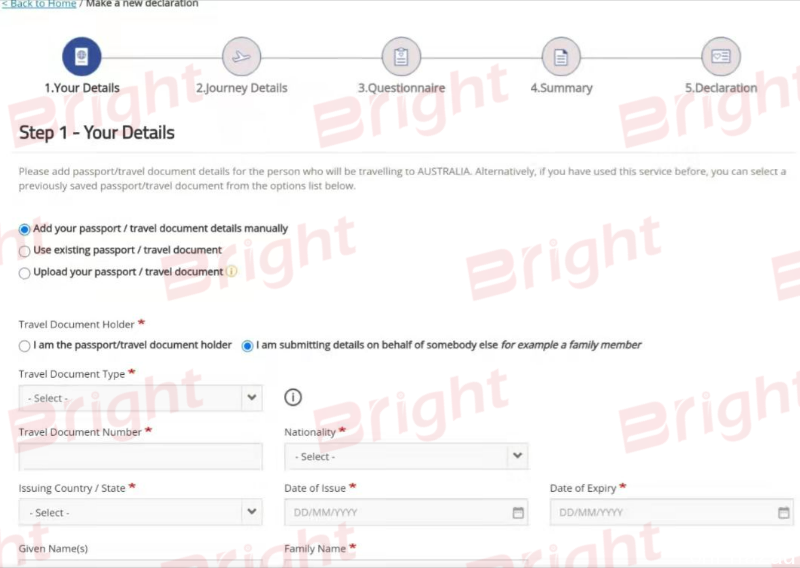Select submitting on behalf of somebody else

[x=247, y=346]
